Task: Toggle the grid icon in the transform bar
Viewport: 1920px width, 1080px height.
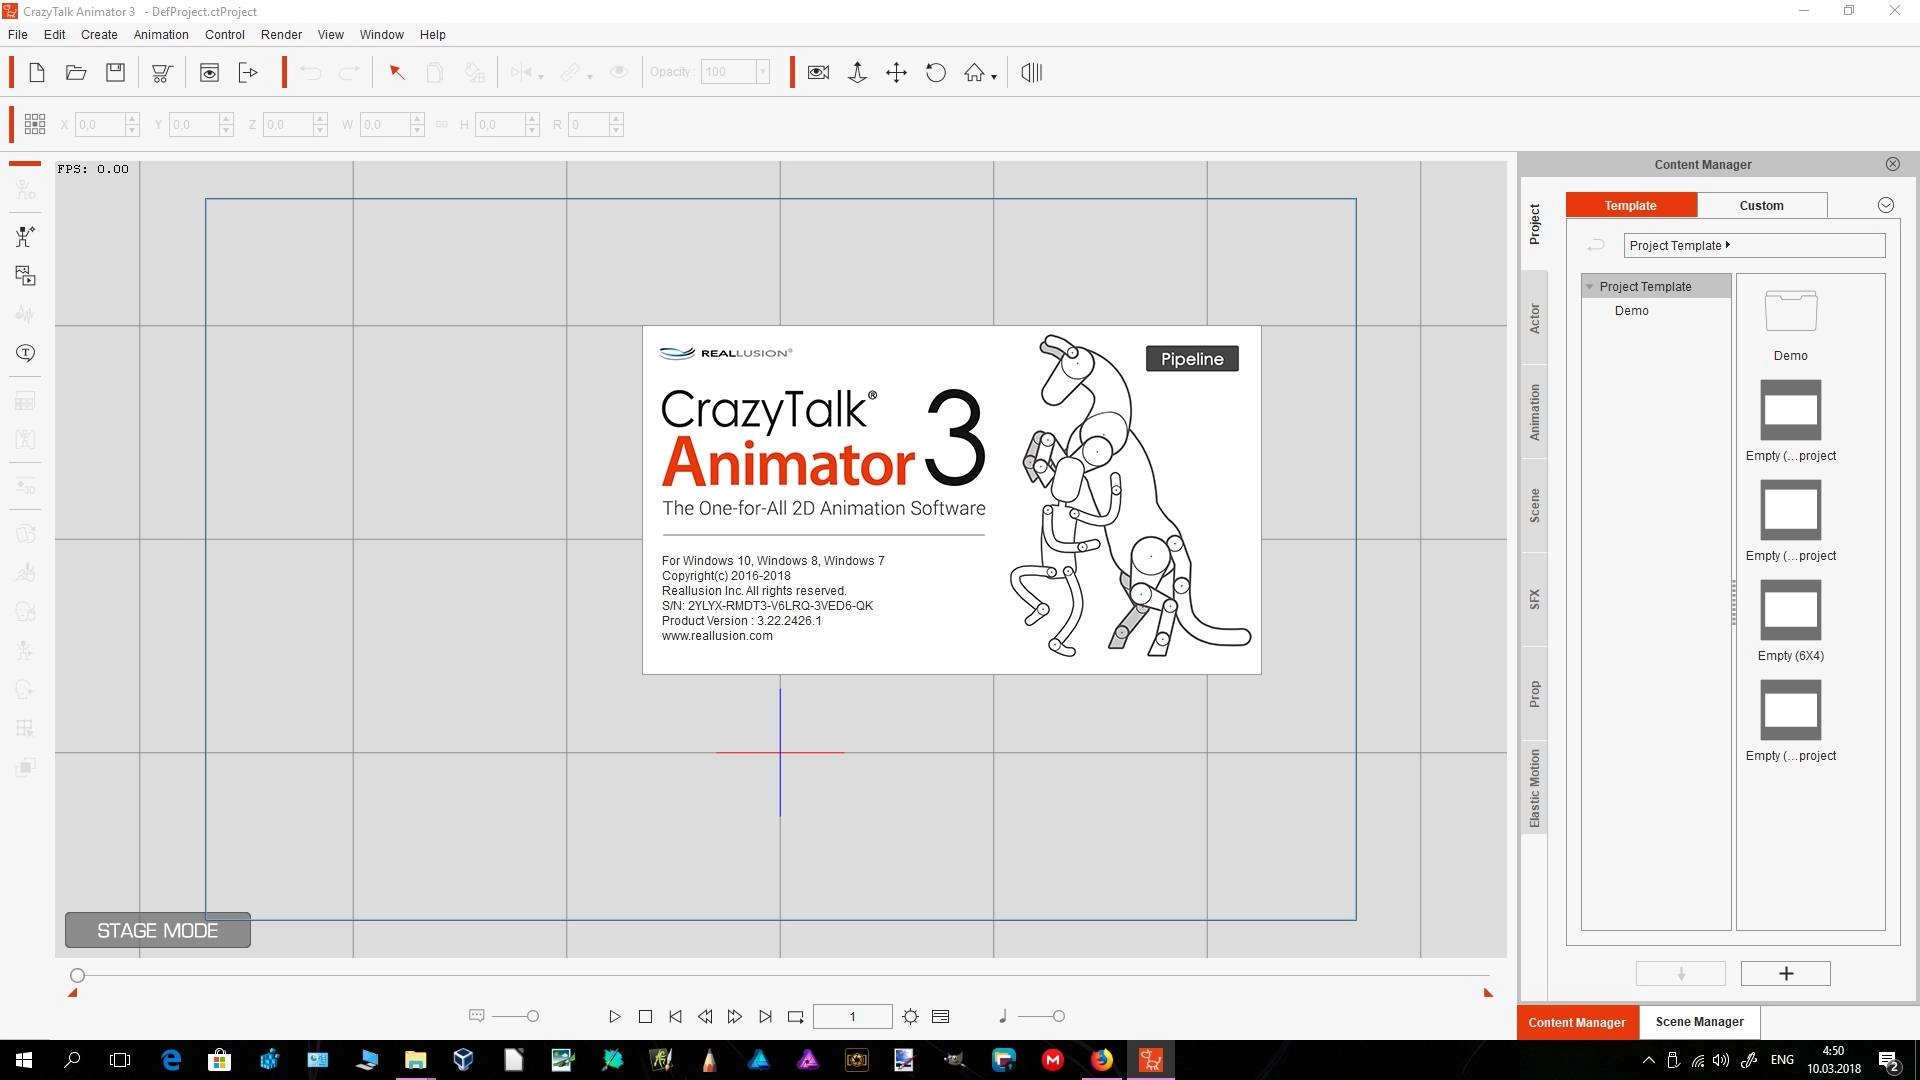Action: coord(35,124)
